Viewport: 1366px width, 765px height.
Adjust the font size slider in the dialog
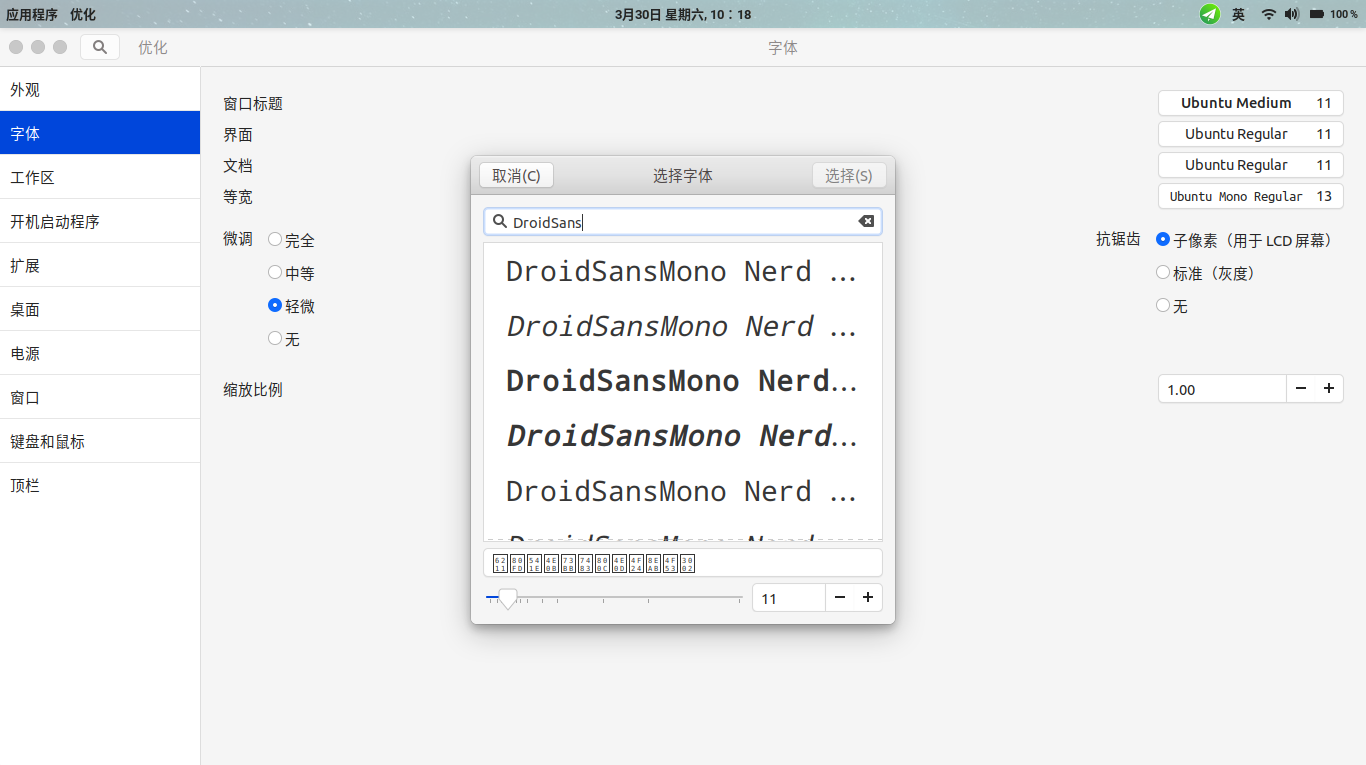(508, 598)
